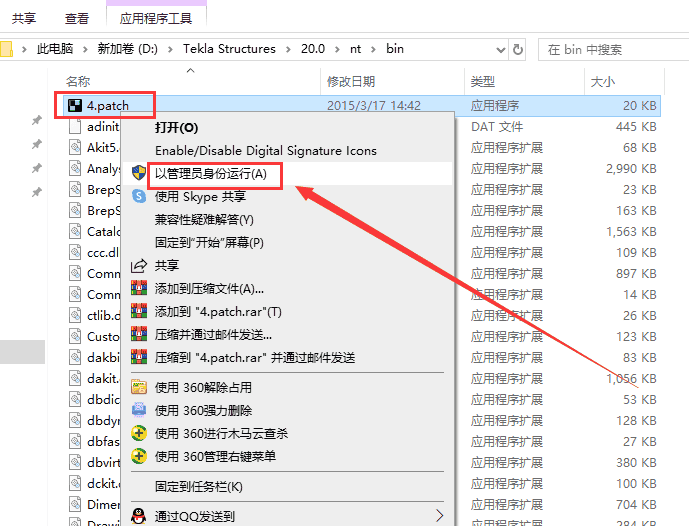Sort by the 修改日期 column header
Image resolution: width=689 pixels, height=526 pixels.
(x=351, y=81)
